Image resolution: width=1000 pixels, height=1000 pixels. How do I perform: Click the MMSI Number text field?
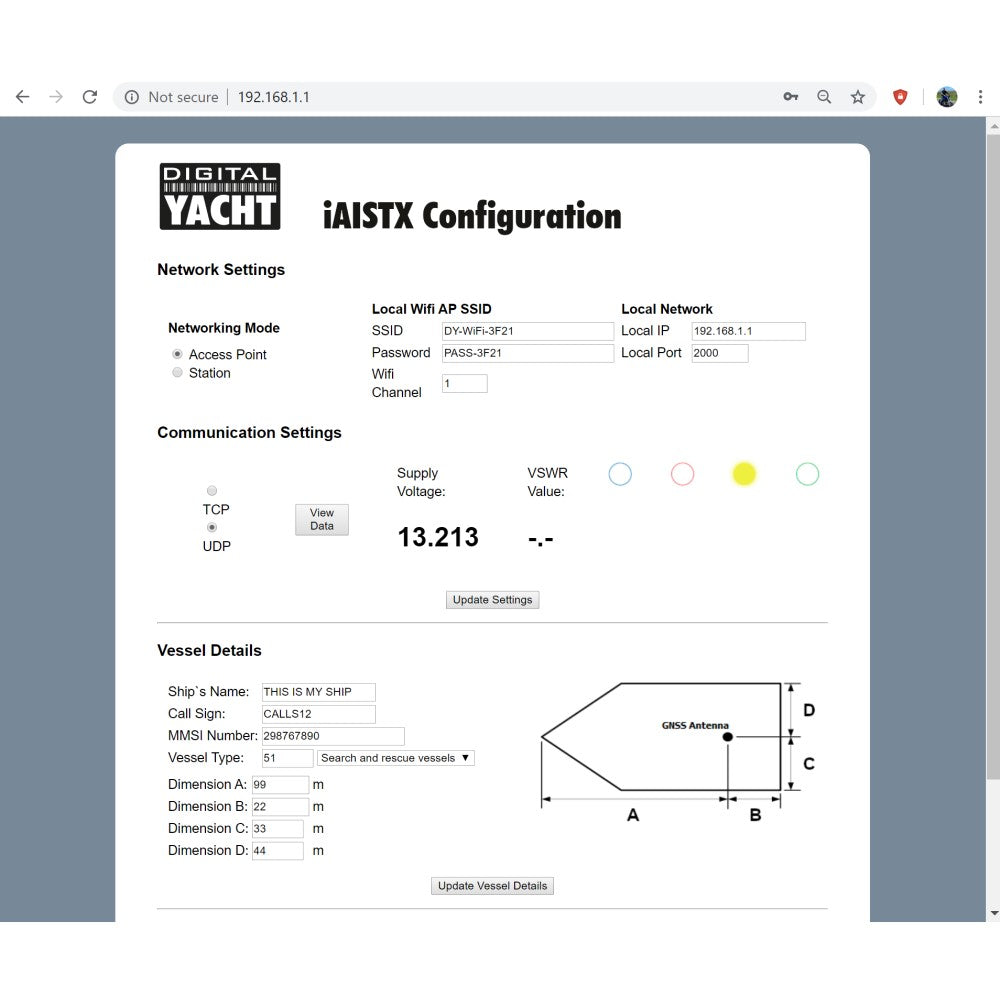[x=332, y=736]
